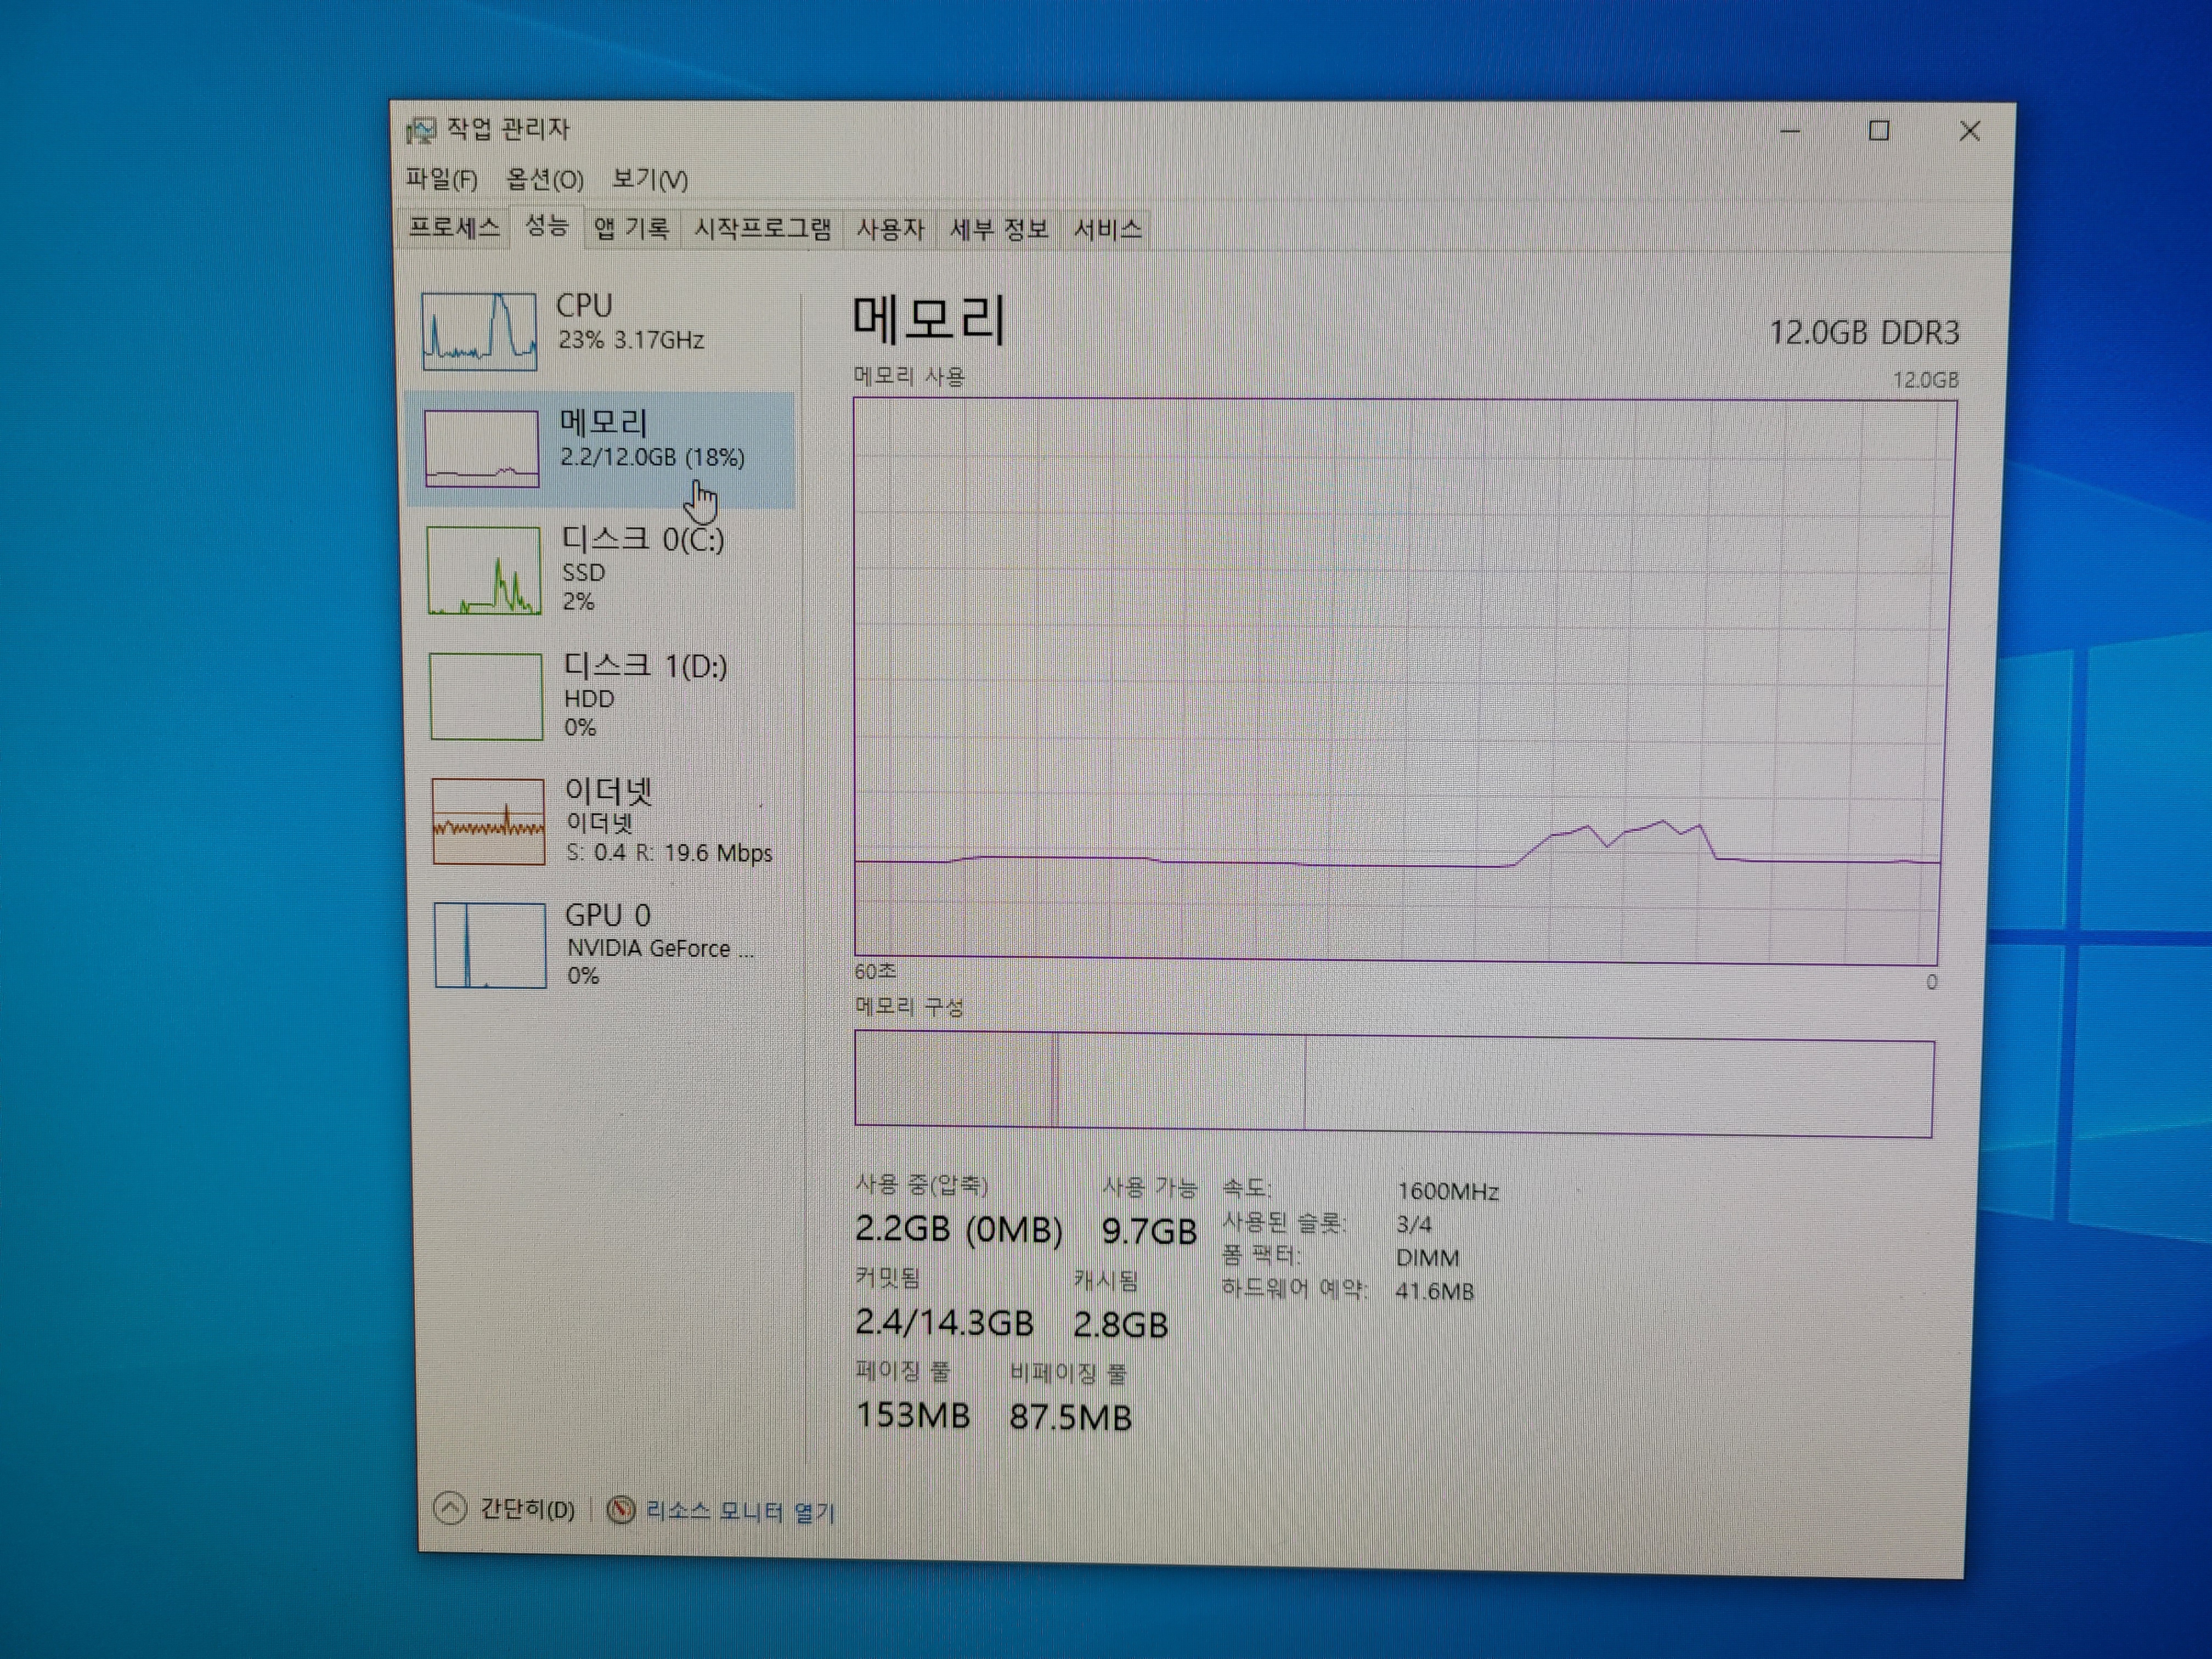Image resolution: width=2212 pixels, height=1659 pixels.
Task: Select the 메모리 mini graph thumbnail
Action: click(482, 449)
